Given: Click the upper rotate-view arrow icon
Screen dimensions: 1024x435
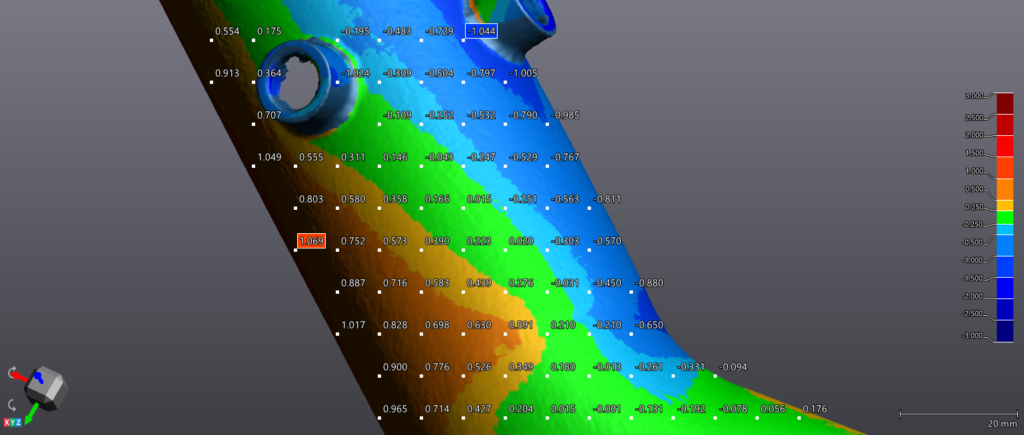Looking at the screenshot, I should [x=12, y=372].
